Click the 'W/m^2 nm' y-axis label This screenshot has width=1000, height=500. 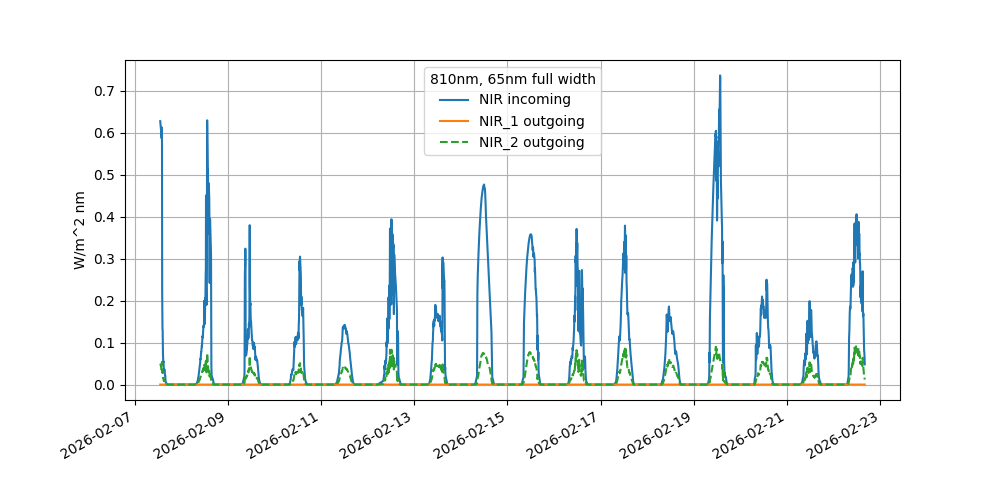tap(80, 230)
